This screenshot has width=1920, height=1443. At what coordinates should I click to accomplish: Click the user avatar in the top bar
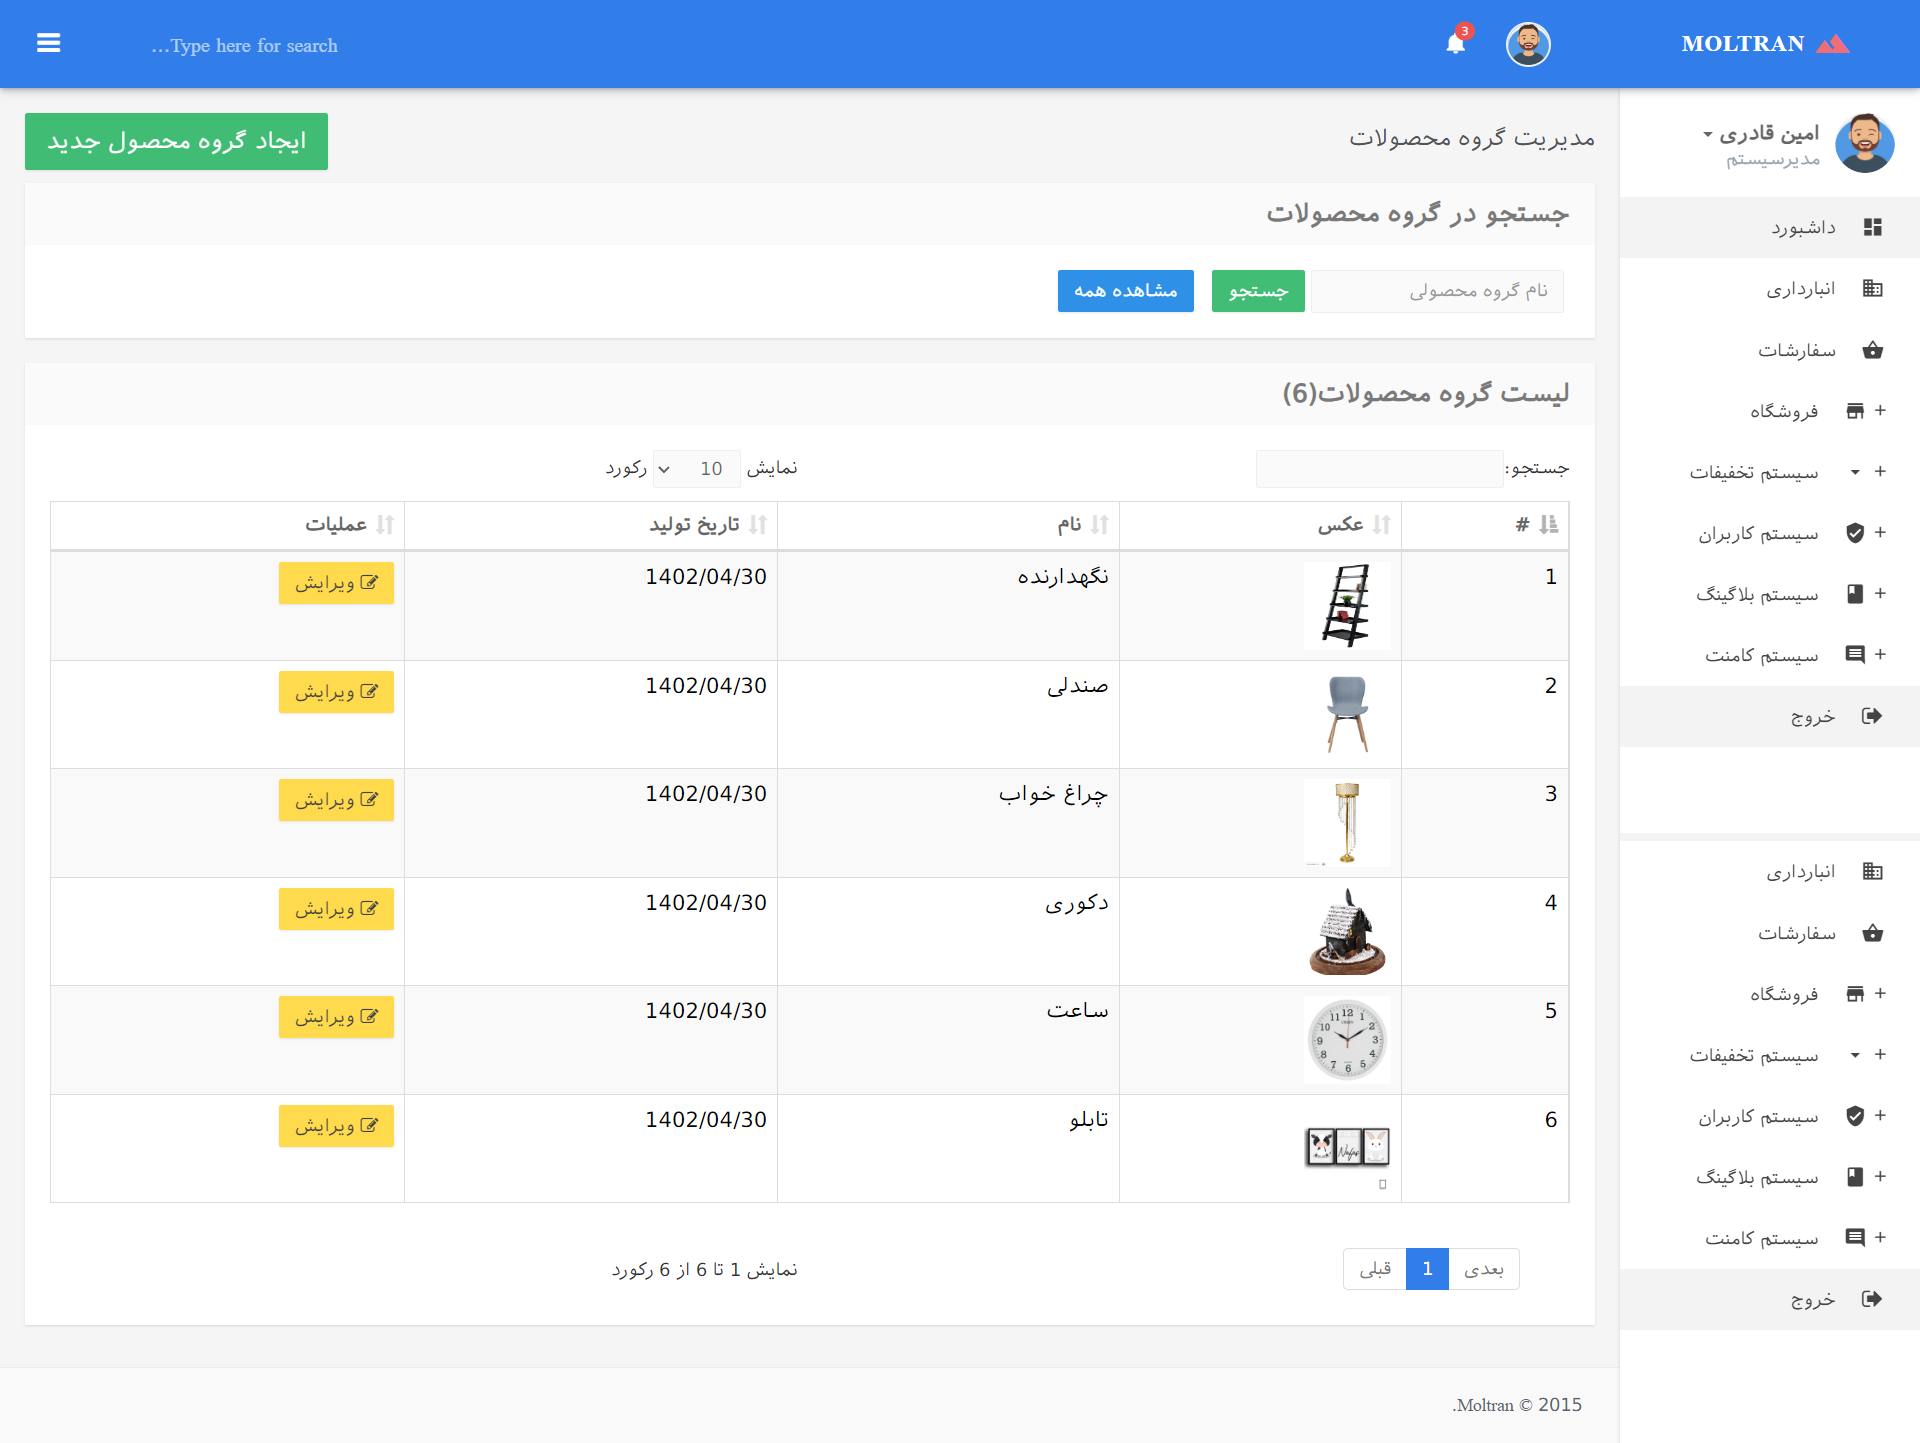click(1527, 44)
